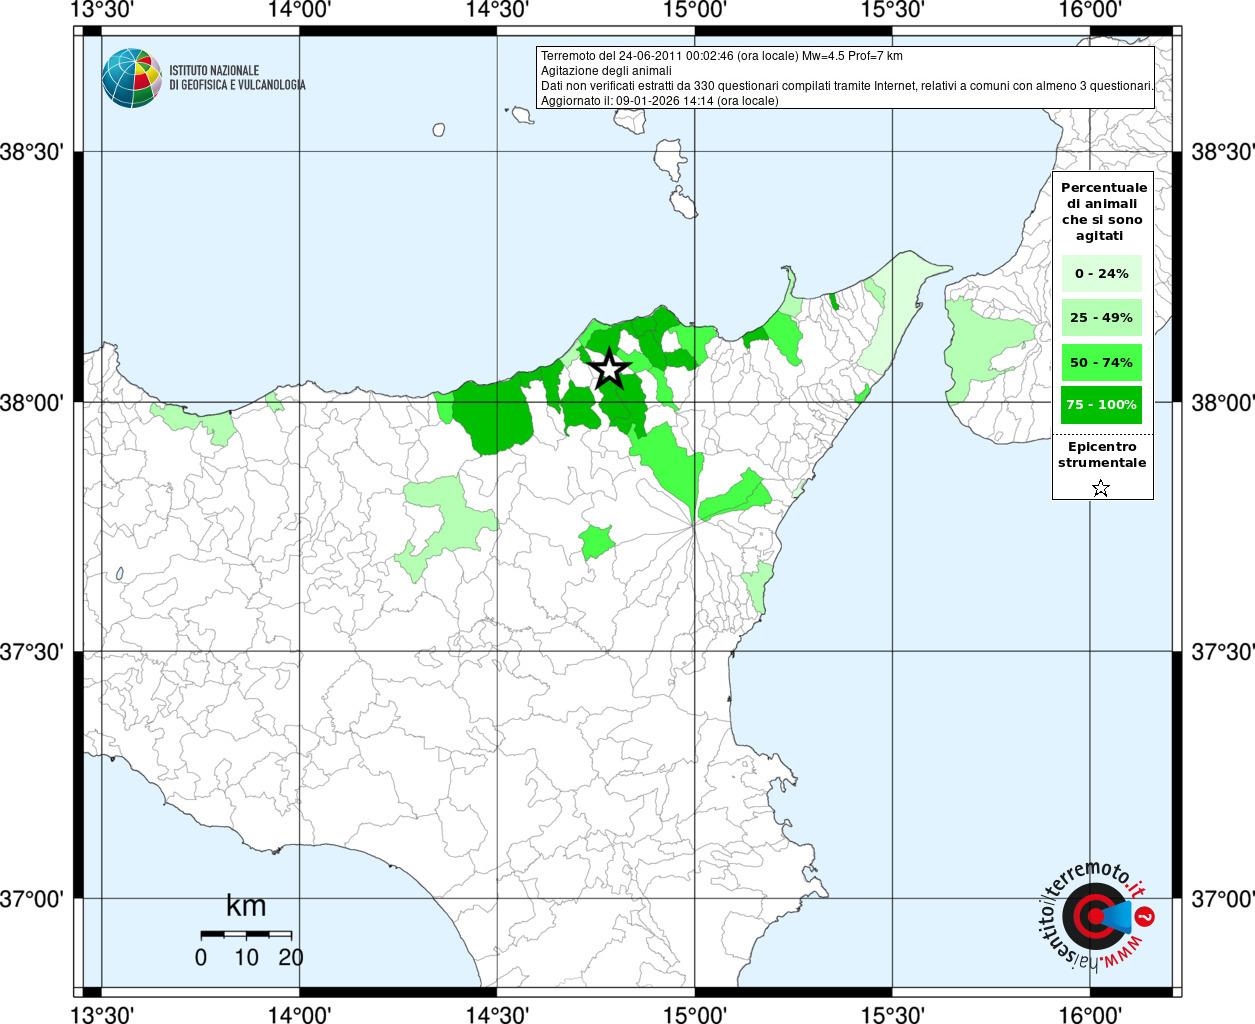1255x1024 pixels.
Task: Click the 15°00' label on the top axis
Action: click(695, 11)
